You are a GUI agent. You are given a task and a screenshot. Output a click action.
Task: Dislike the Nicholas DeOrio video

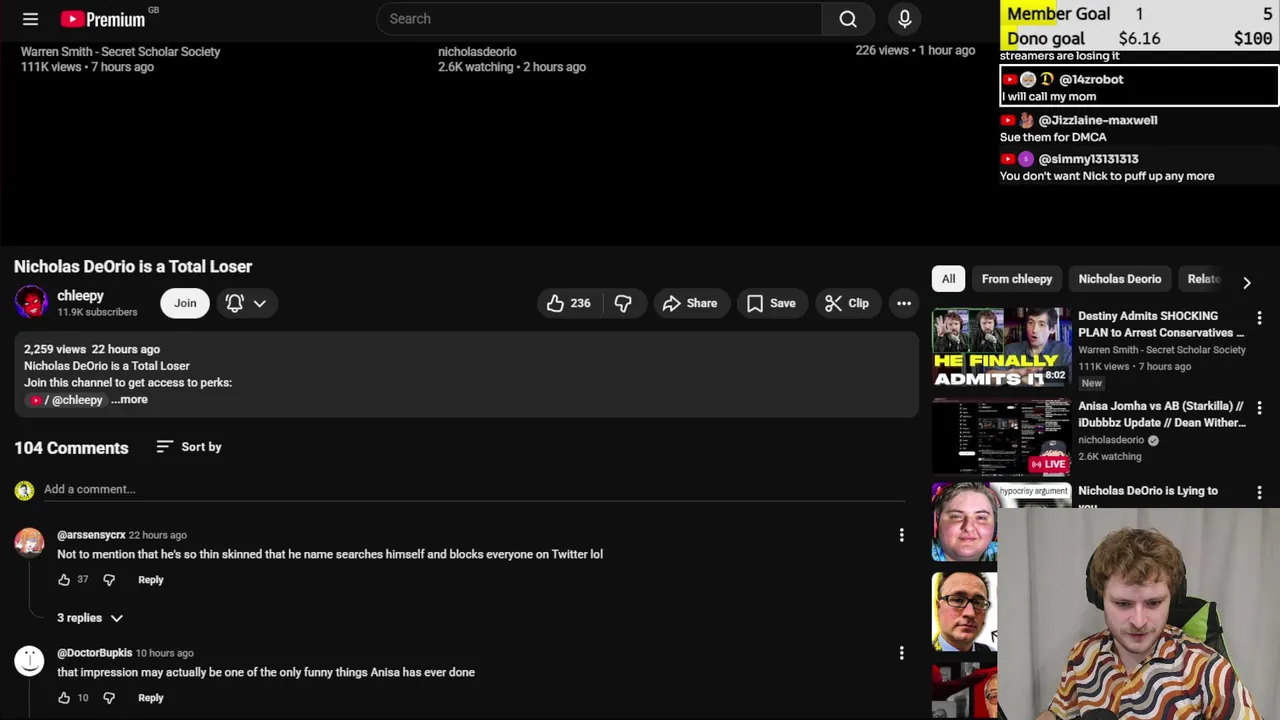(x=623, y=303)
